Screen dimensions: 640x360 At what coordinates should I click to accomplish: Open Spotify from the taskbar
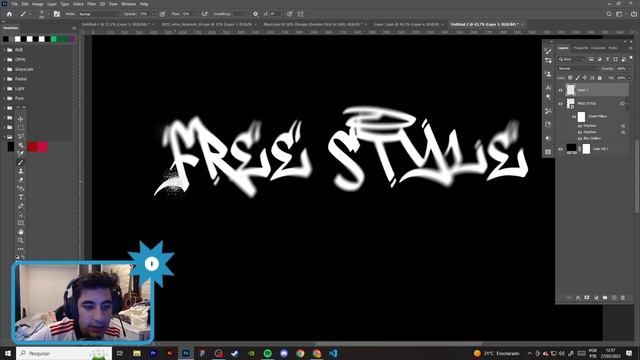[267, 353]
